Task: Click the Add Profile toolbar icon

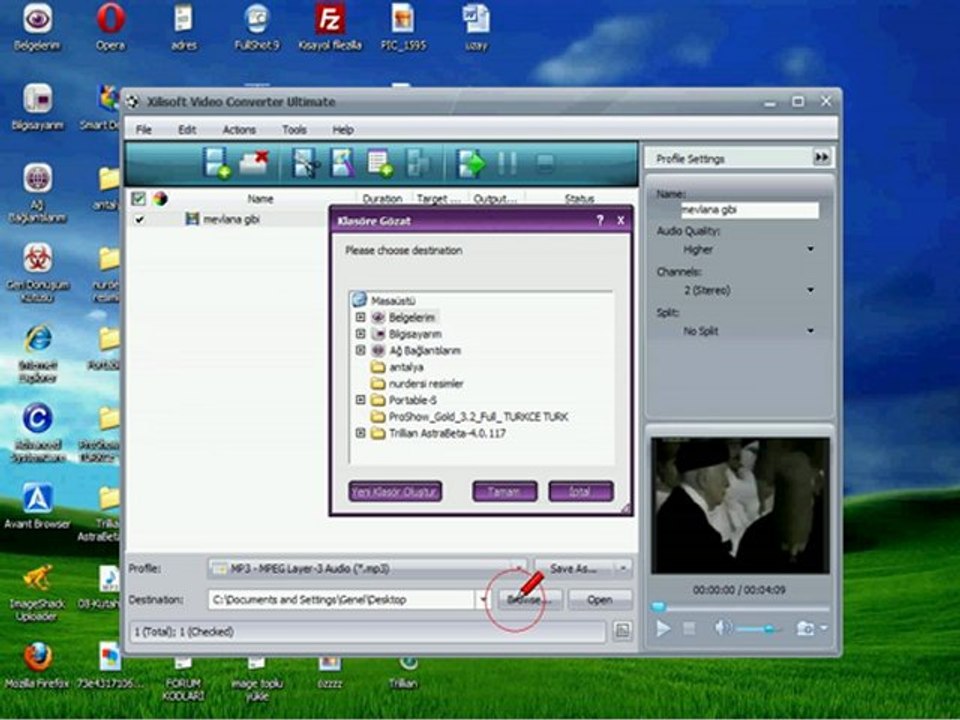Action: (380, 163)
